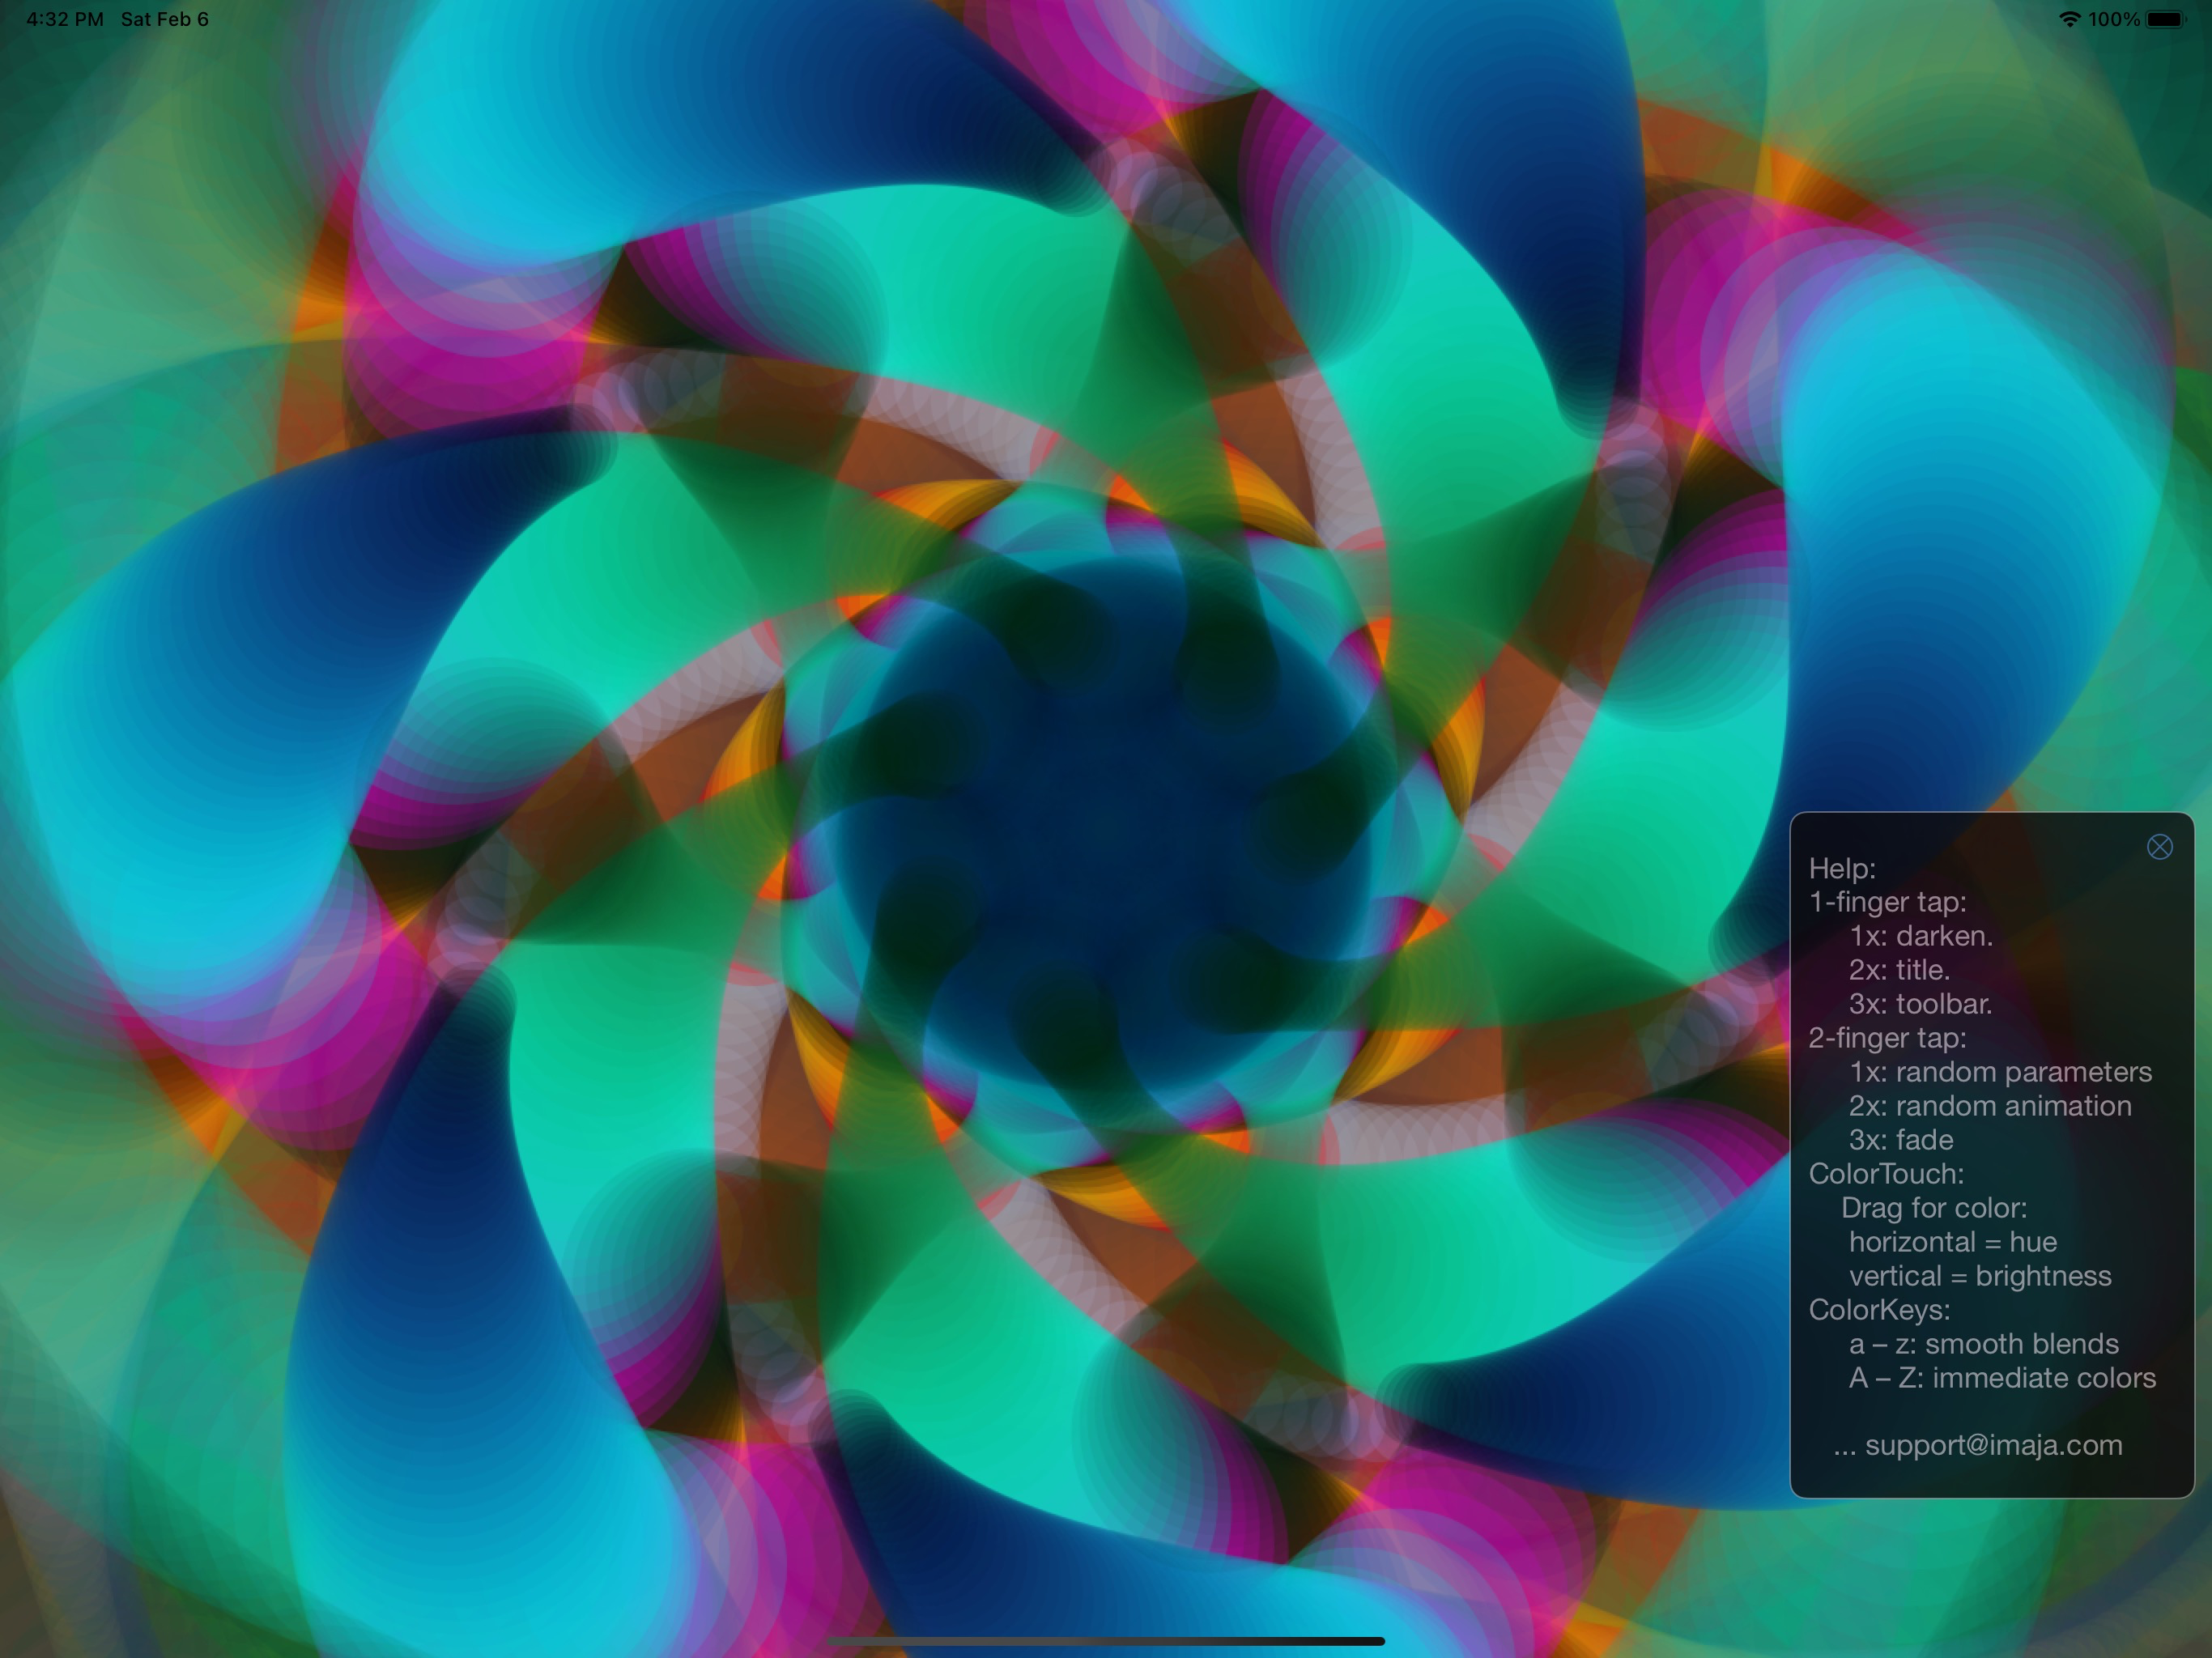Click the '1x: darken.' help line
Viewport: 2212px width, 1658px height.
click(1920, 936)
